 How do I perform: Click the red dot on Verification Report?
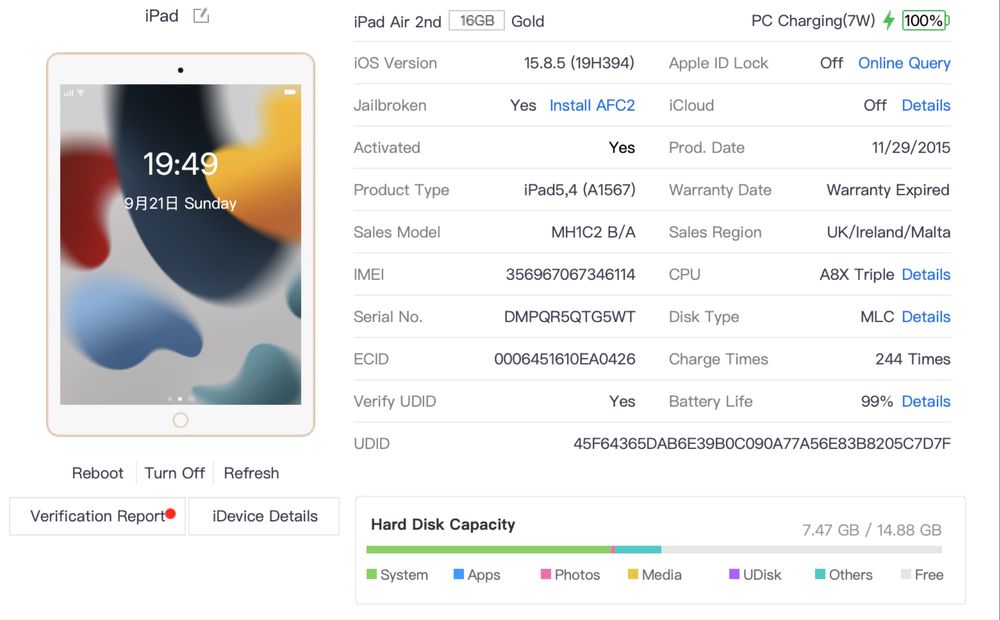click(170, 513)
